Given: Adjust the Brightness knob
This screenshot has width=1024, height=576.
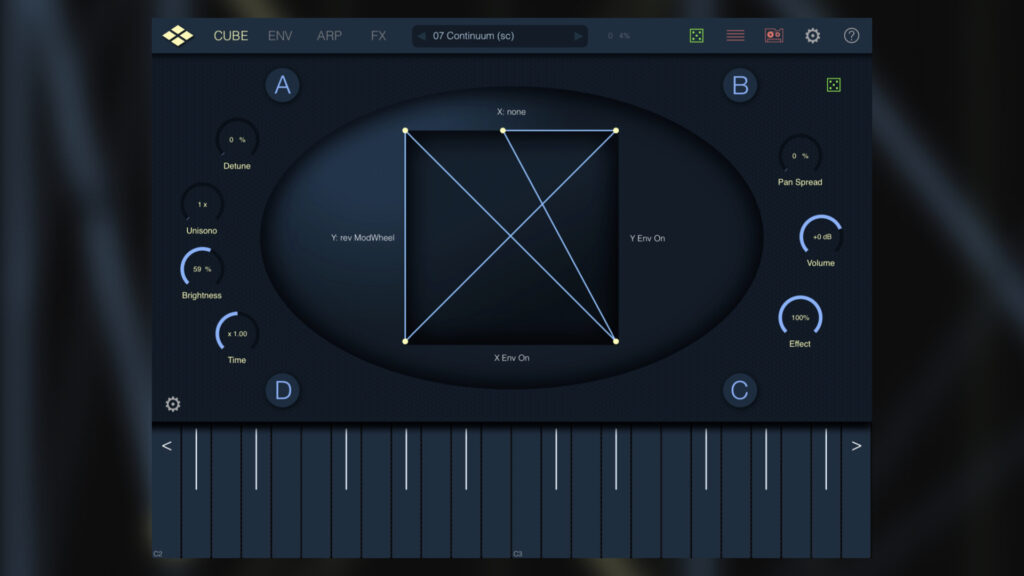Looking at the screenshot, I should click(201, 268).
